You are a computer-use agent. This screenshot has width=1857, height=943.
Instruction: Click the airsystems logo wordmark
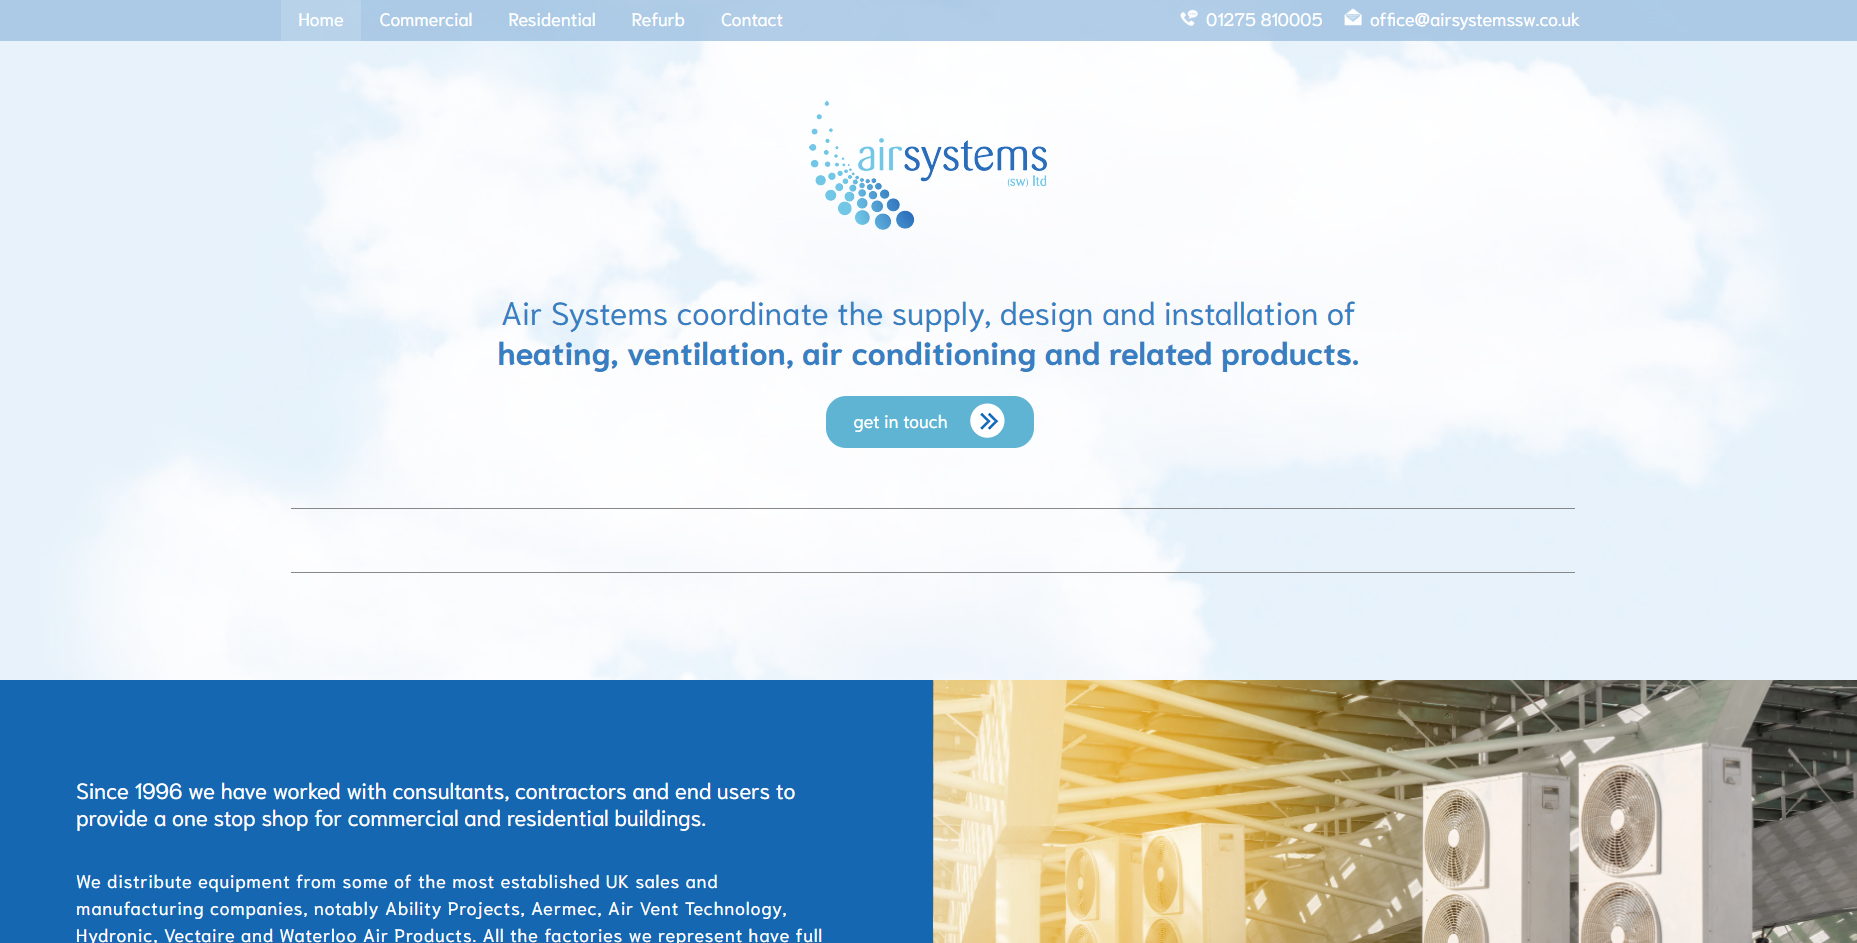point(951,157)
